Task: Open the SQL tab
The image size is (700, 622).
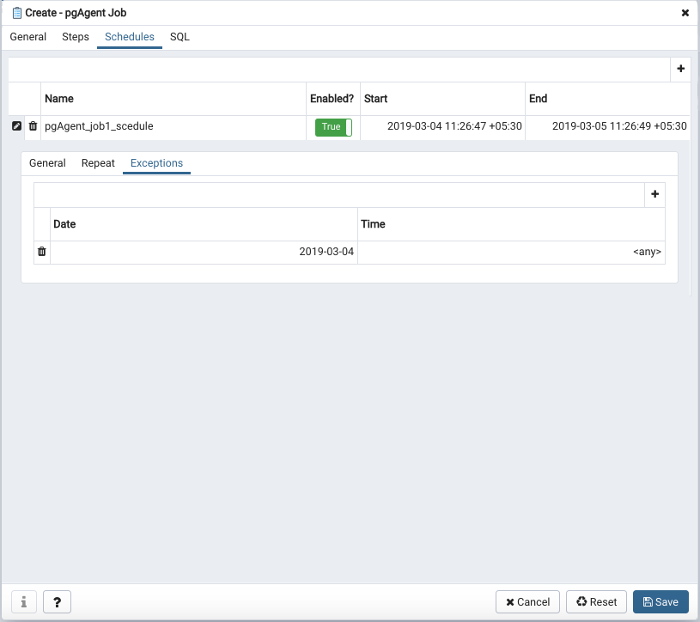Action: [x=179, y=37]
